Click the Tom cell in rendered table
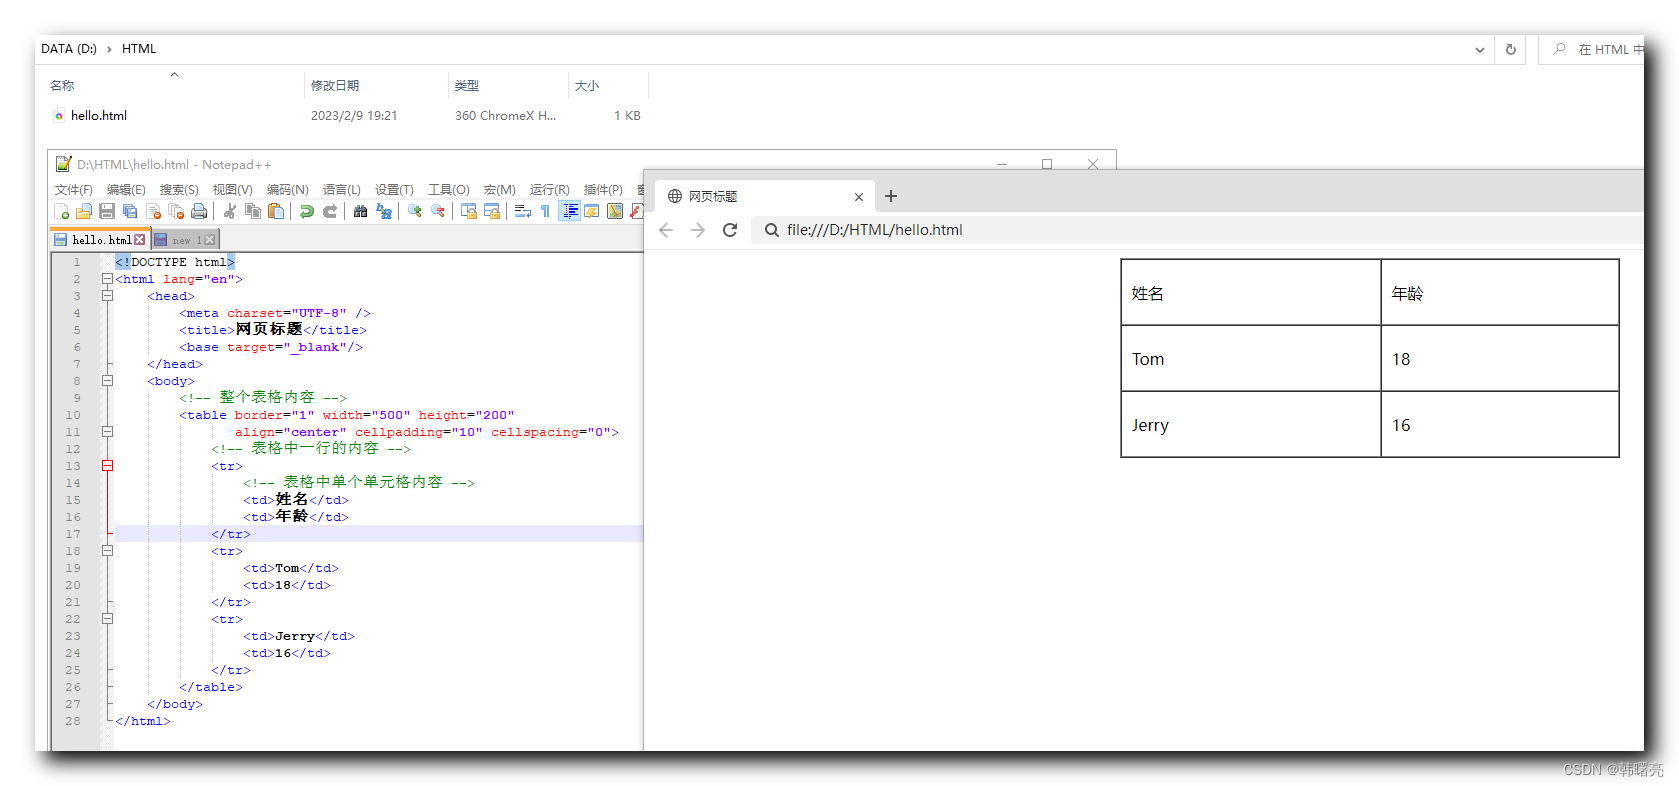Viewport: 1679px width, 786px height. coord(1250,359)
